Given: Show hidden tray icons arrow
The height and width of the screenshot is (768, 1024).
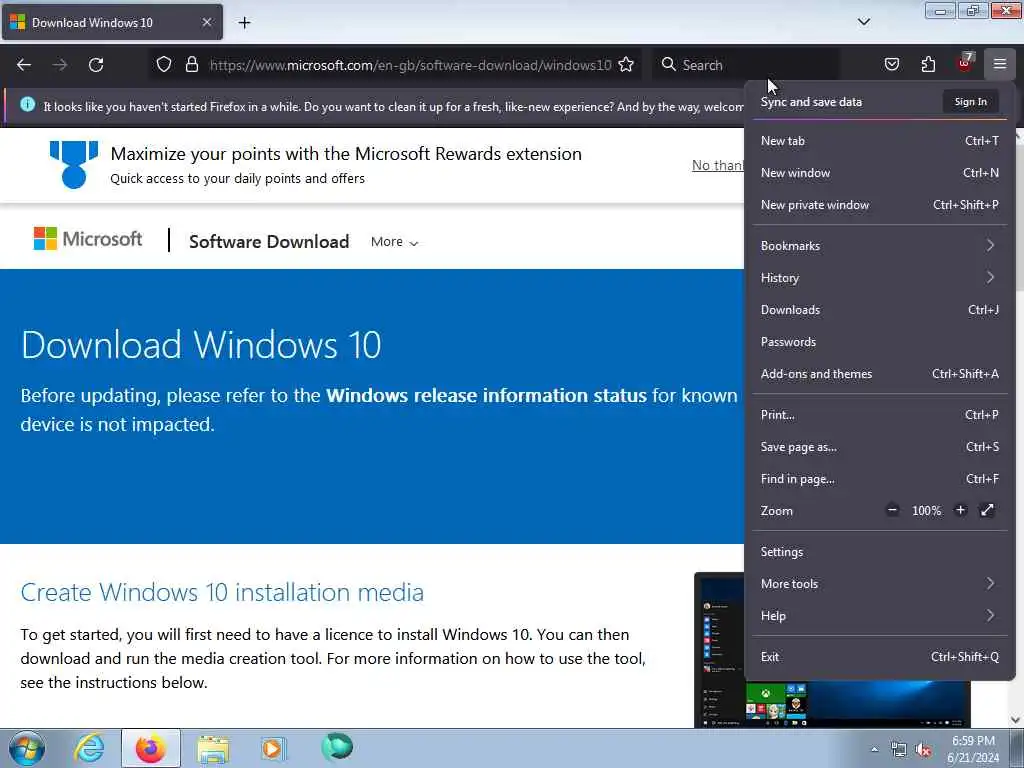Looking at the screenshot, I should [874, 750].
